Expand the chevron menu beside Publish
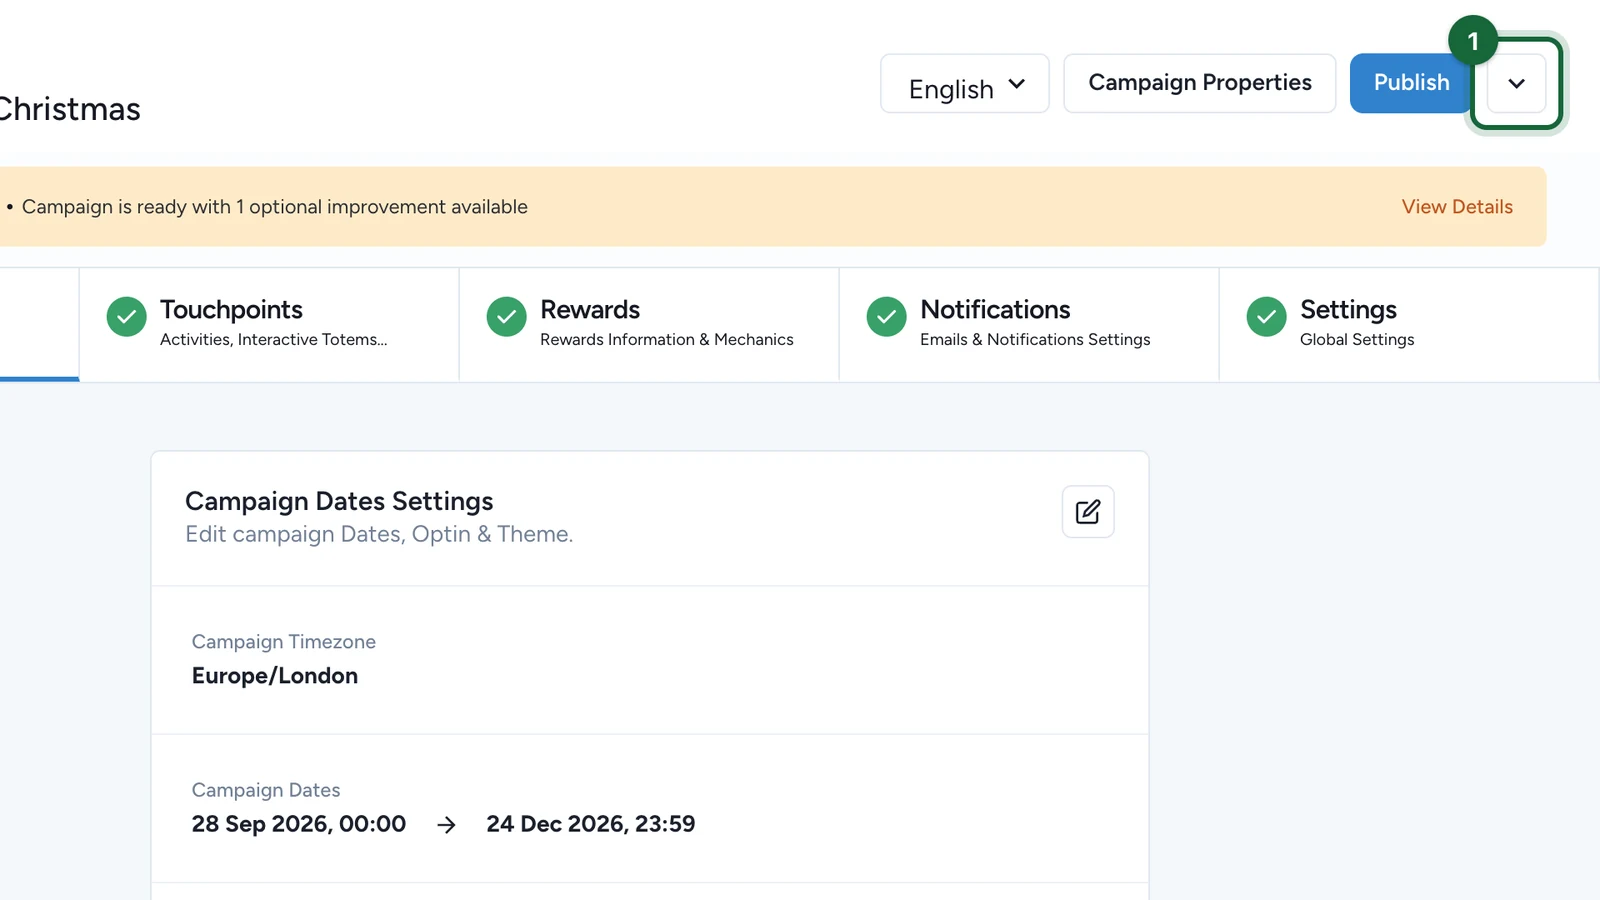This screenshot has width=1600, height=900. (1516, 84)
